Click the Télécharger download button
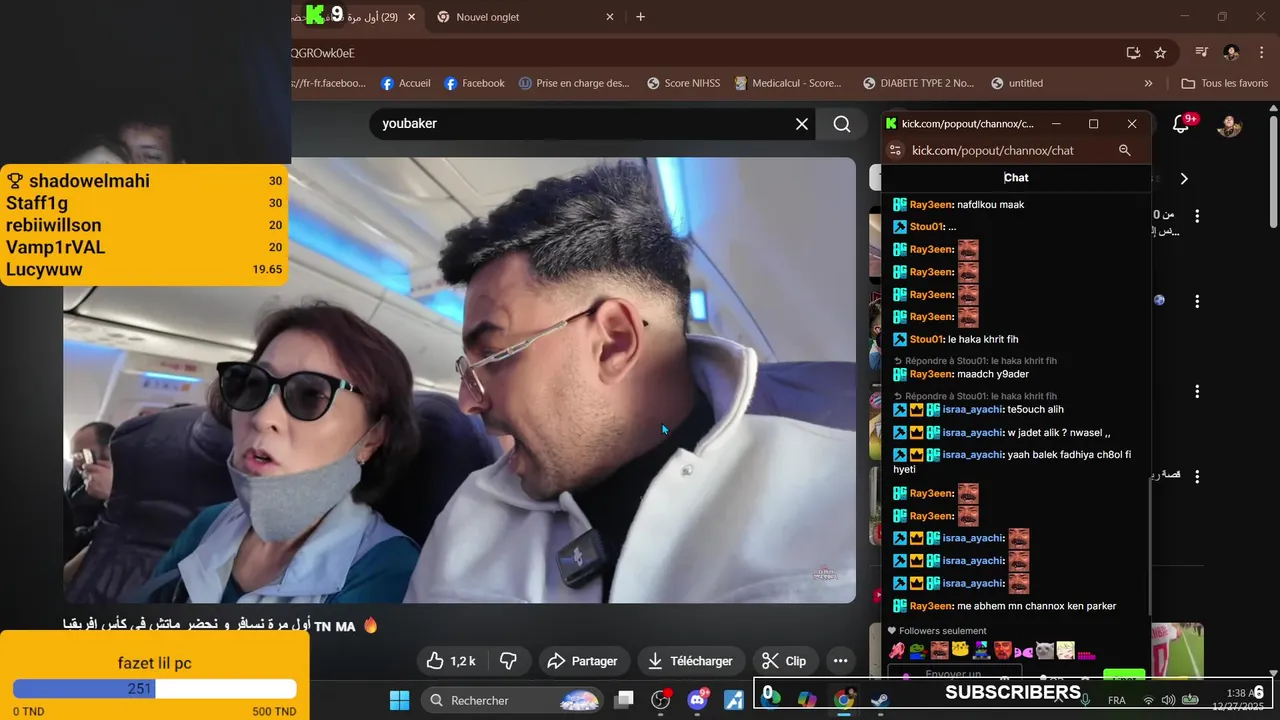 689,661
